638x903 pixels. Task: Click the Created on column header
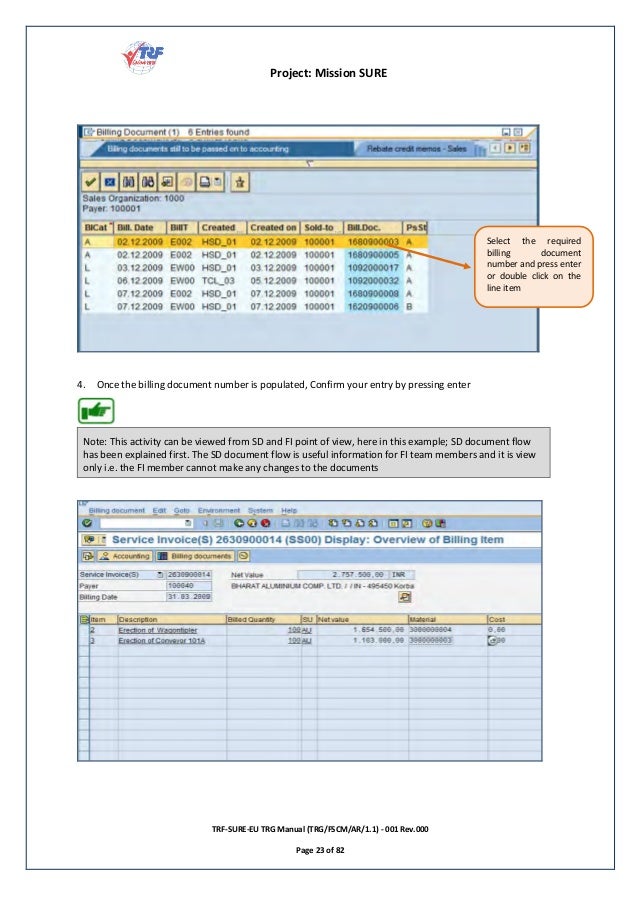[273, 227]
